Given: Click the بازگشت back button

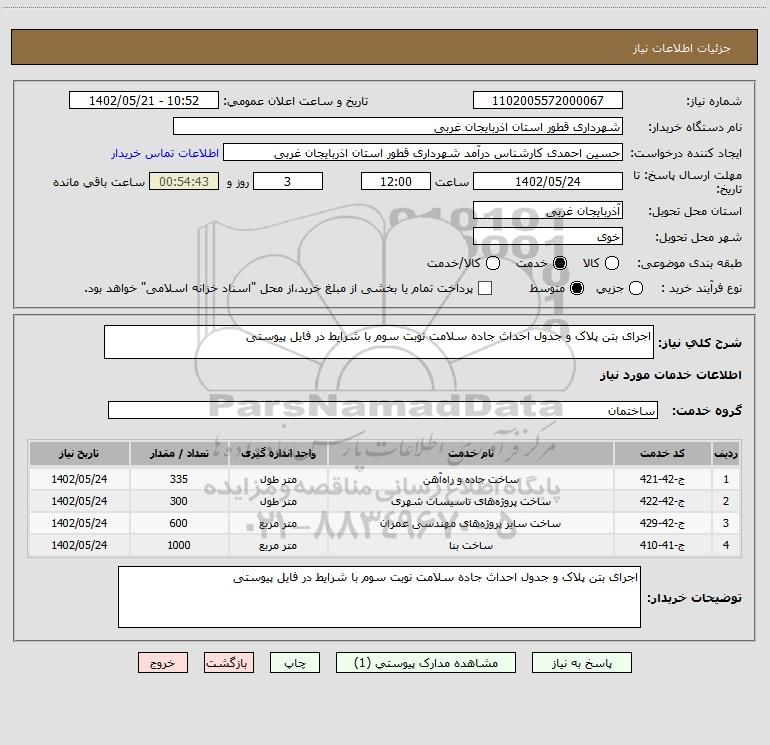Looking at the screenshot, I should pos(229,663).
